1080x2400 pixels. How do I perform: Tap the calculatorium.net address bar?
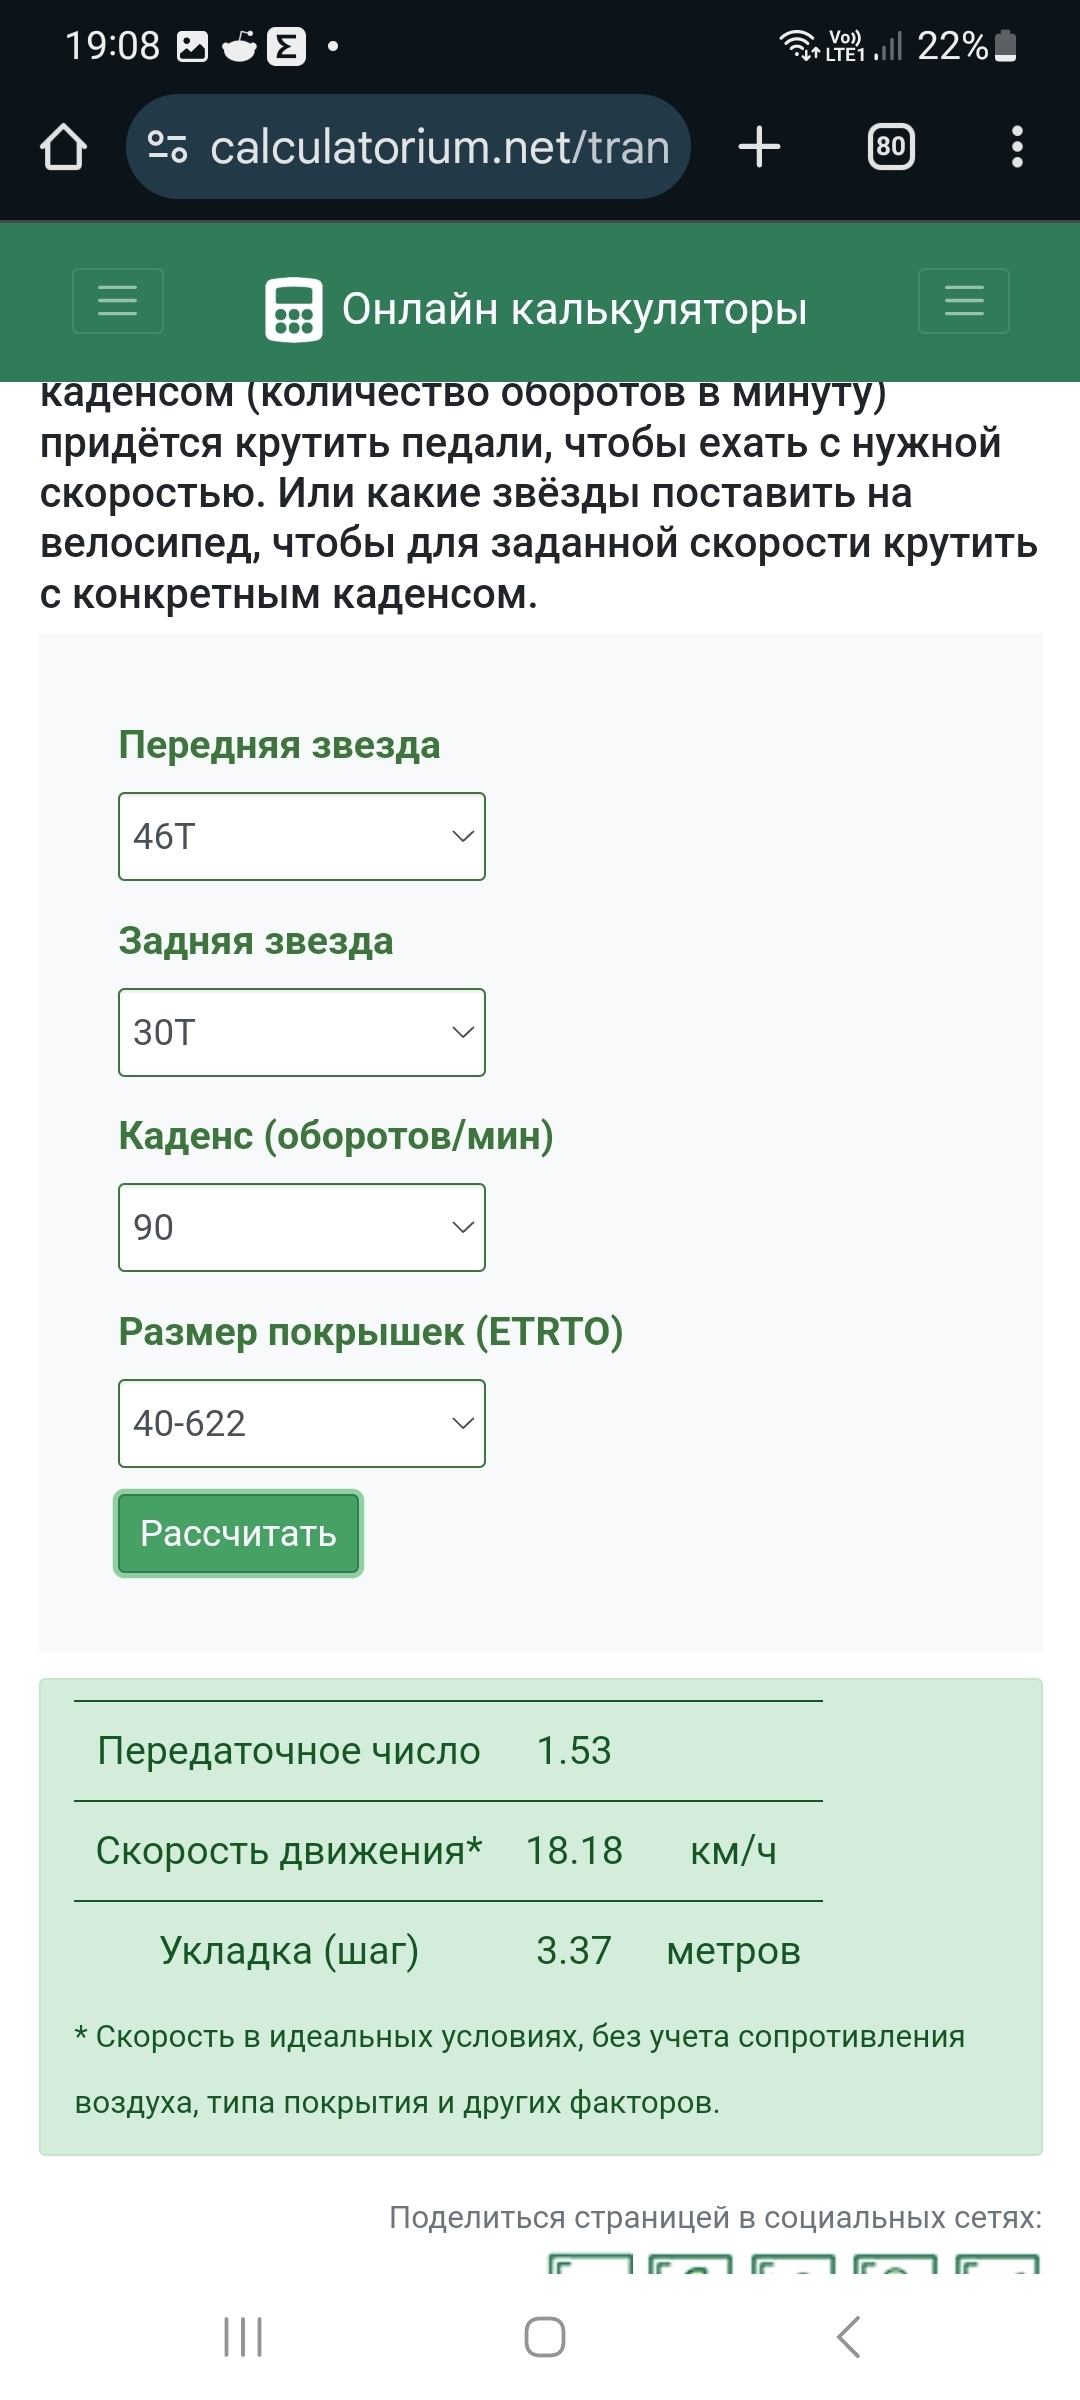(x=438, y=147)
